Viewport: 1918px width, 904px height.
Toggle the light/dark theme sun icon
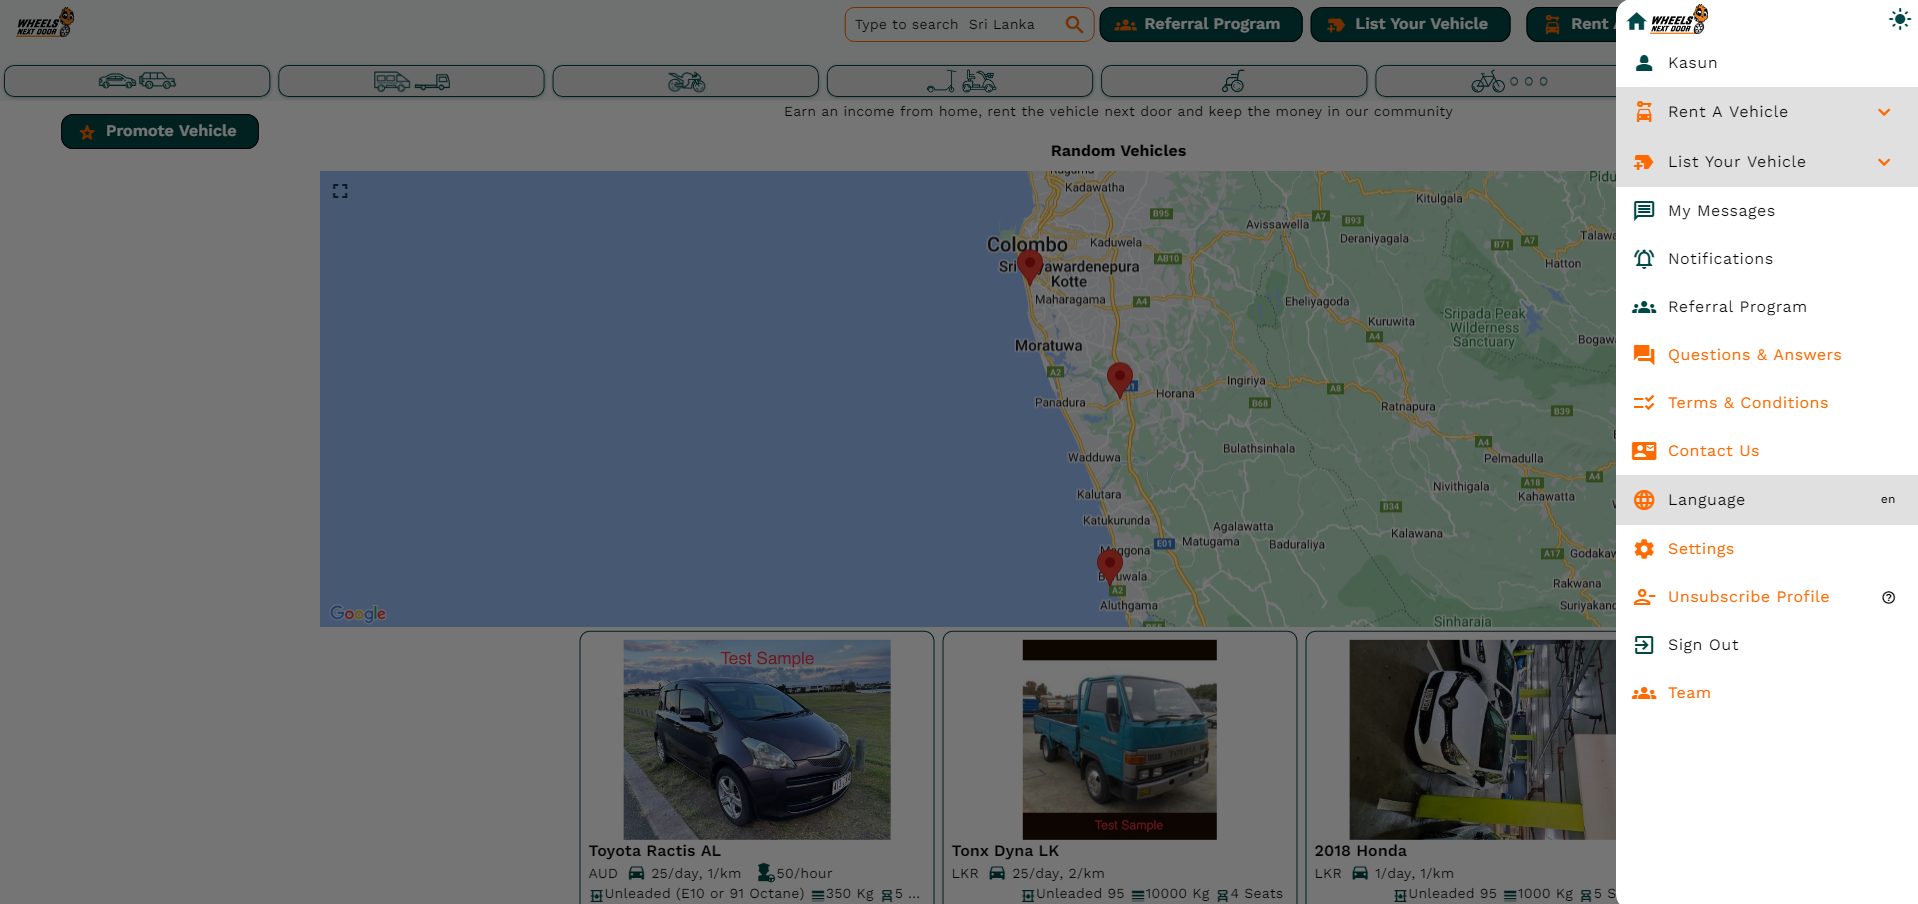click(x=1899, y=20)
